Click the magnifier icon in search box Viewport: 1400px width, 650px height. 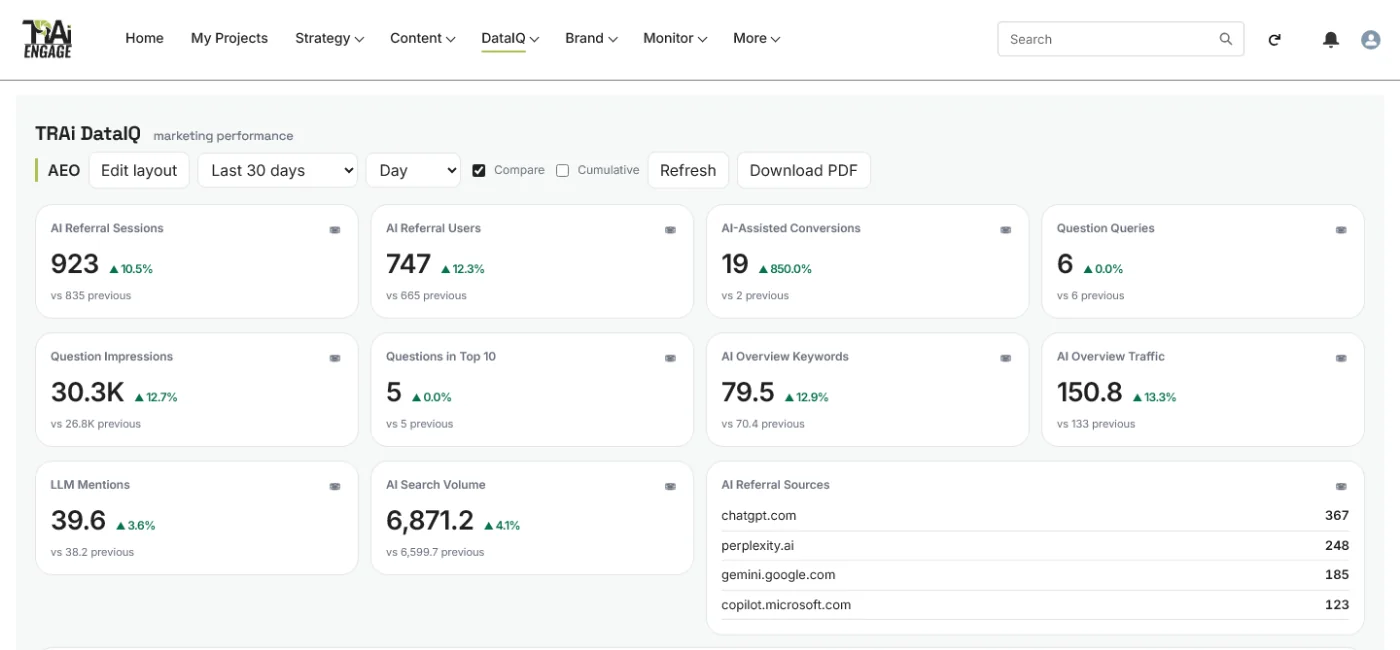click(1226, 39)
